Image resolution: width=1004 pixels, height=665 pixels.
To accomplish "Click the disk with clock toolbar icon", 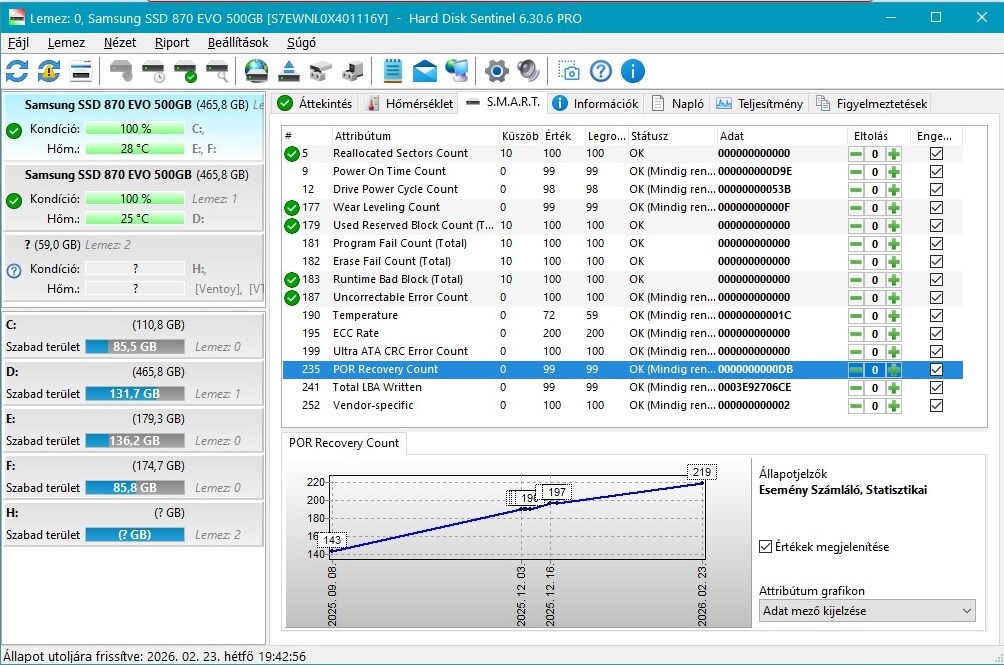I will coord(154,71).
